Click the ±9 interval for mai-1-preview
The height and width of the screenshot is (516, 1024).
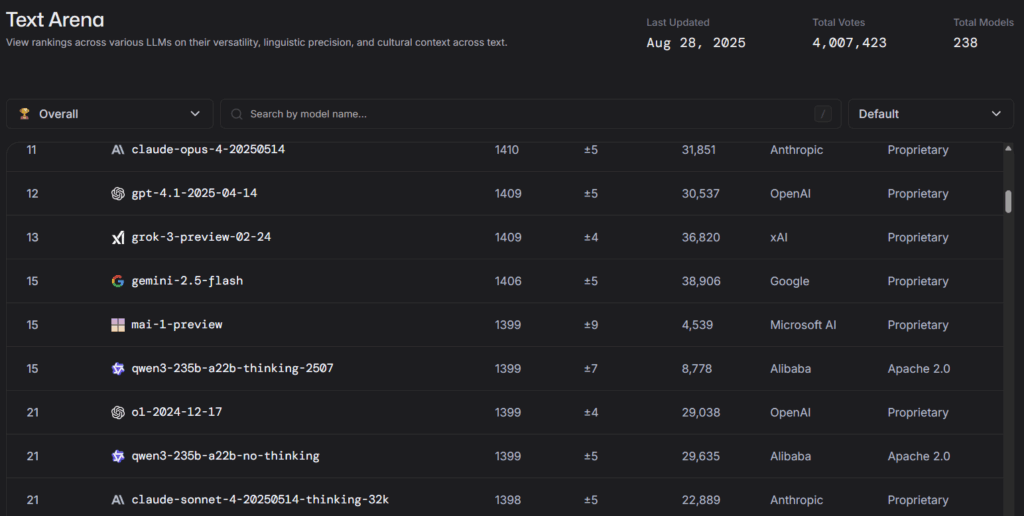point(591,325)
